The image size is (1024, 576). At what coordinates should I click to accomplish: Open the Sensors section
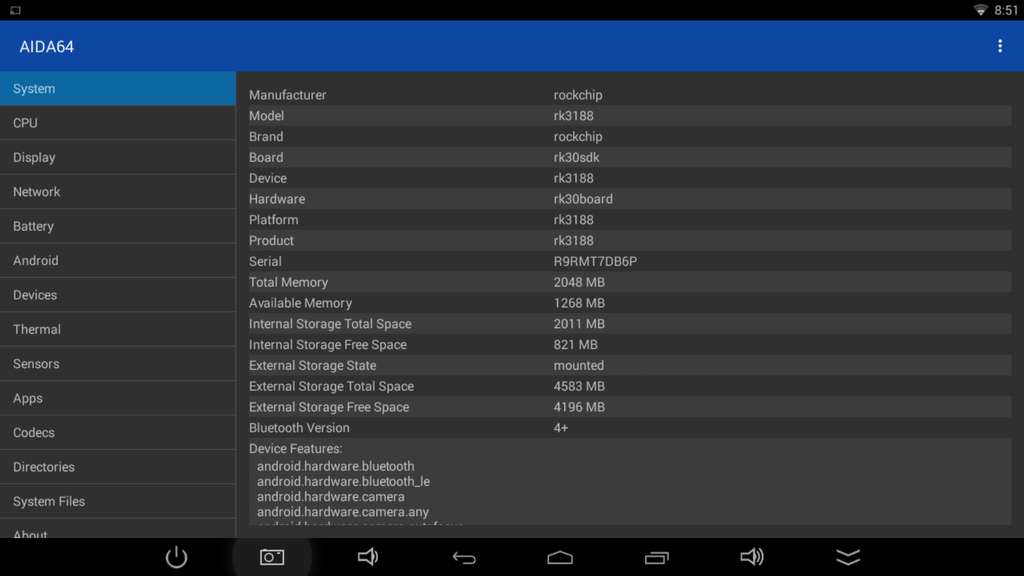(x=118, y=364)
